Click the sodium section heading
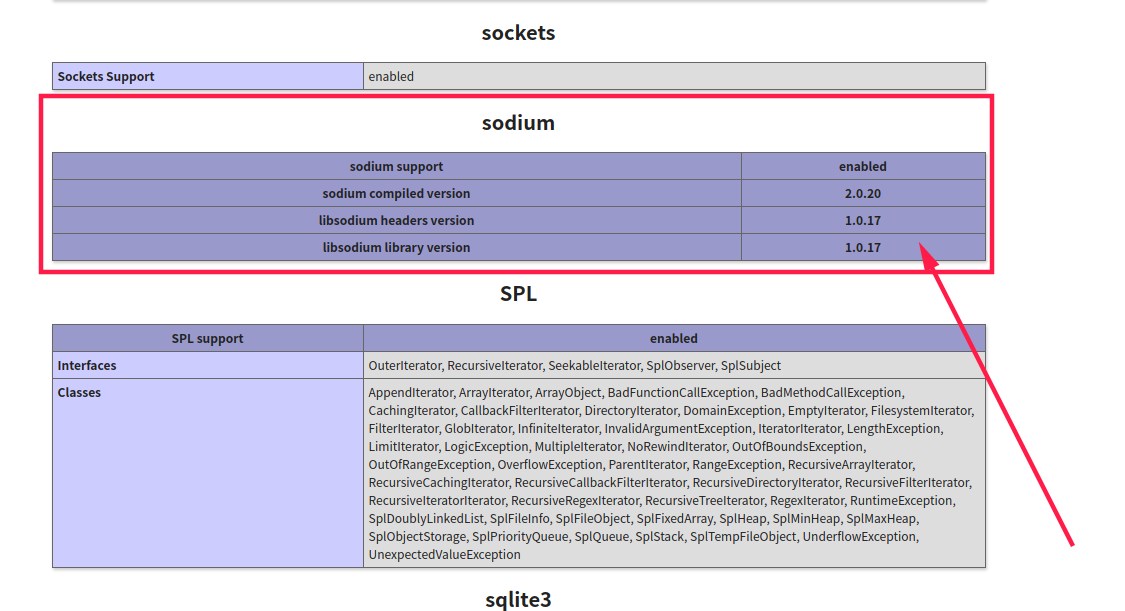The width and height of the screenshot is (1125, 611). point(517,122)
